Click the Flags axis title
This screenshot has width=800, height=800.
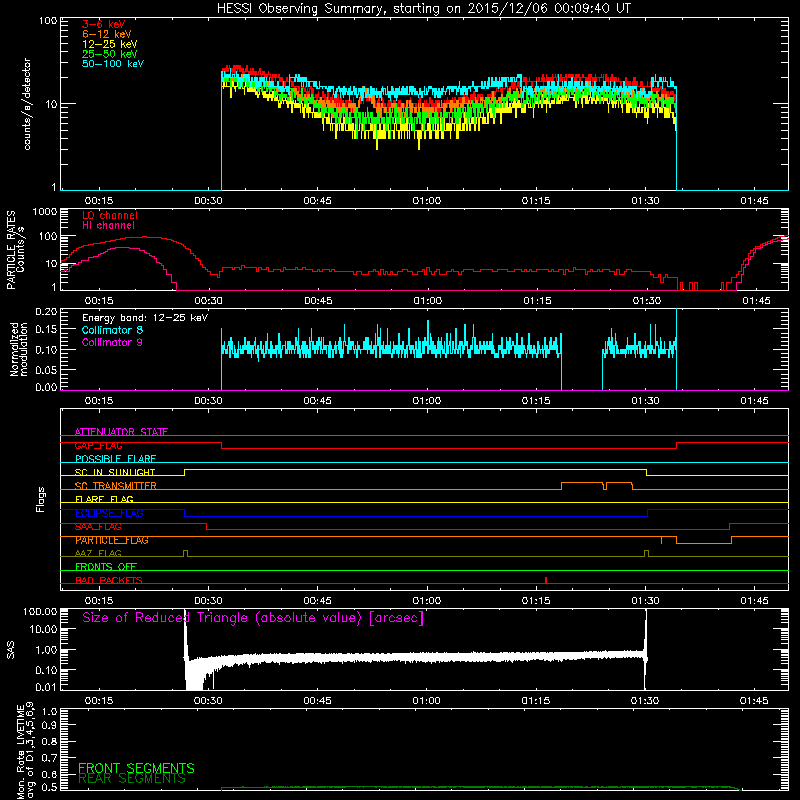41,499
